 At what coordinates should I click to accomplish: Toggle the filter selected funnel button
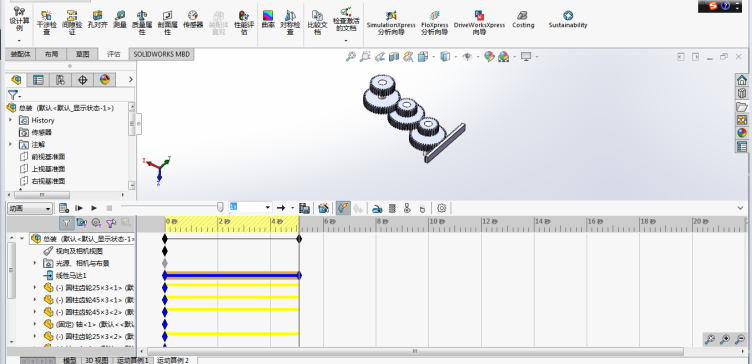coord(111,223)
